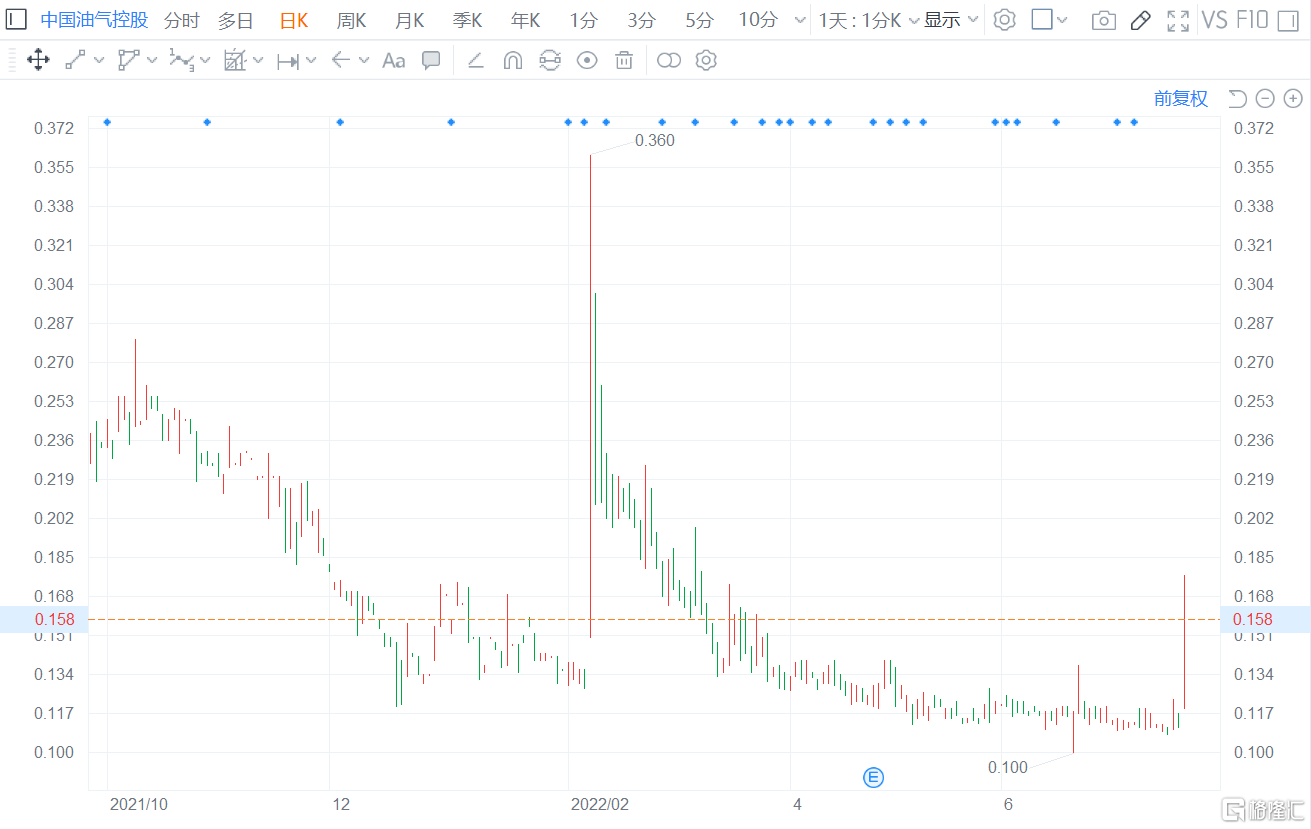Expand the layout options arrow
The height and width of the screenshot is (829, 1311).
pos(1062,20)
